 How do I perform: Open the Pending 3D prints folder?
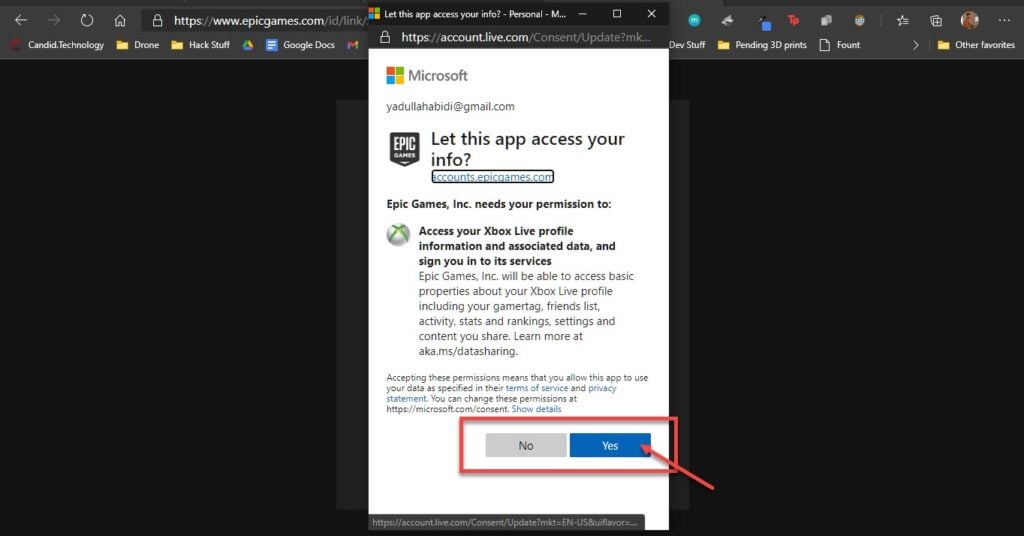click(x=762, y=45)
